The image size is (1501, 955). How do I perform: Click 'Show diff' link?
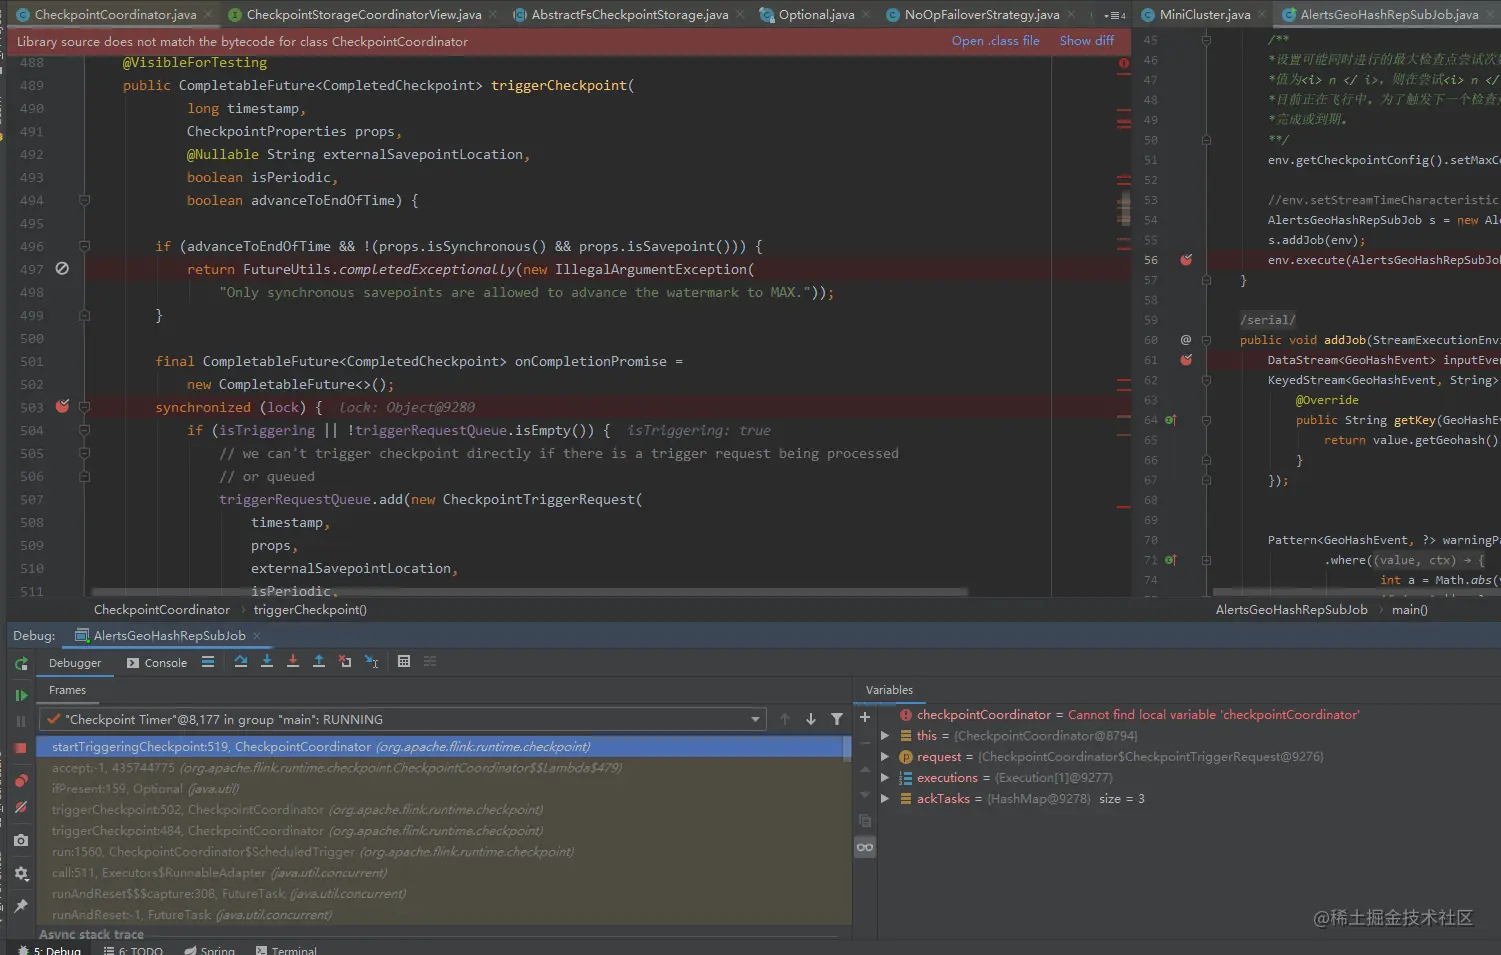tap(1086, 41)
